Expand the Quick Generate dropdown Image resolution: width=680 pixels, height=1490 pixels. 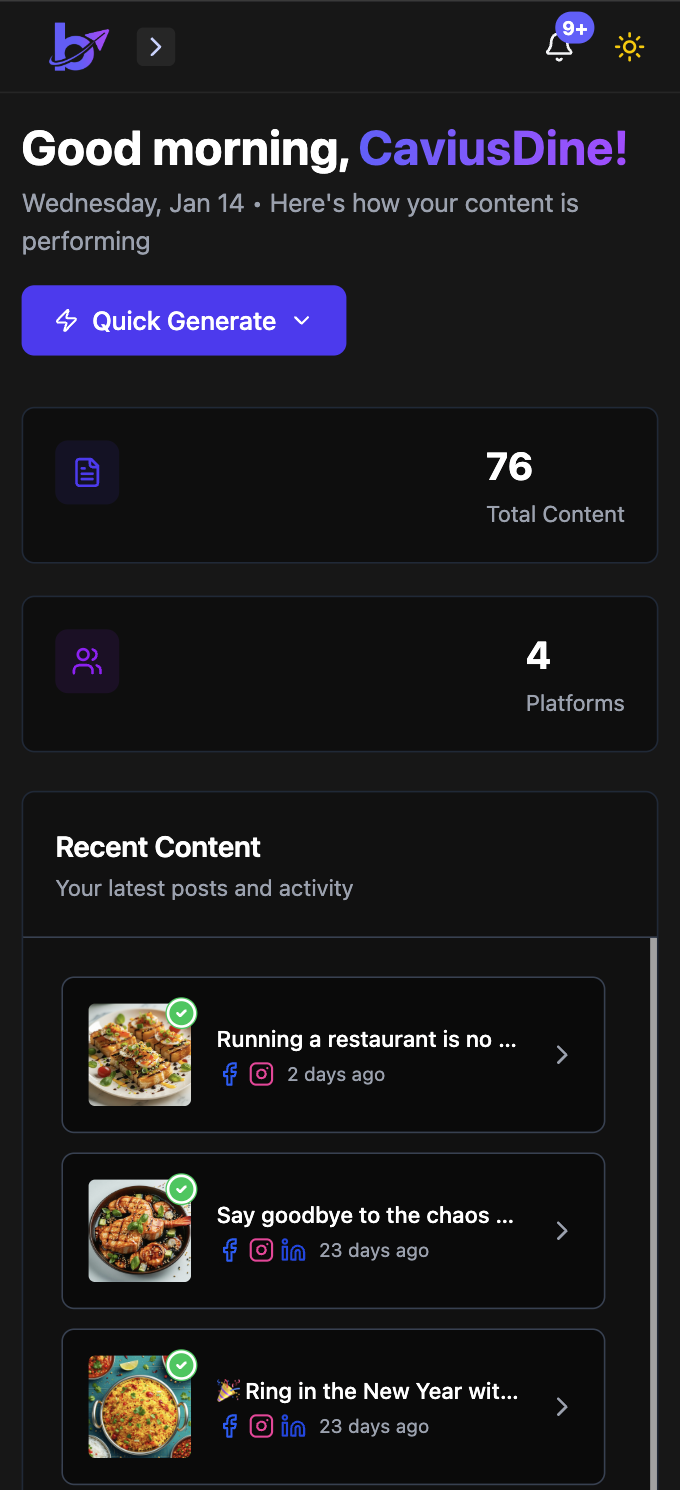301,320
